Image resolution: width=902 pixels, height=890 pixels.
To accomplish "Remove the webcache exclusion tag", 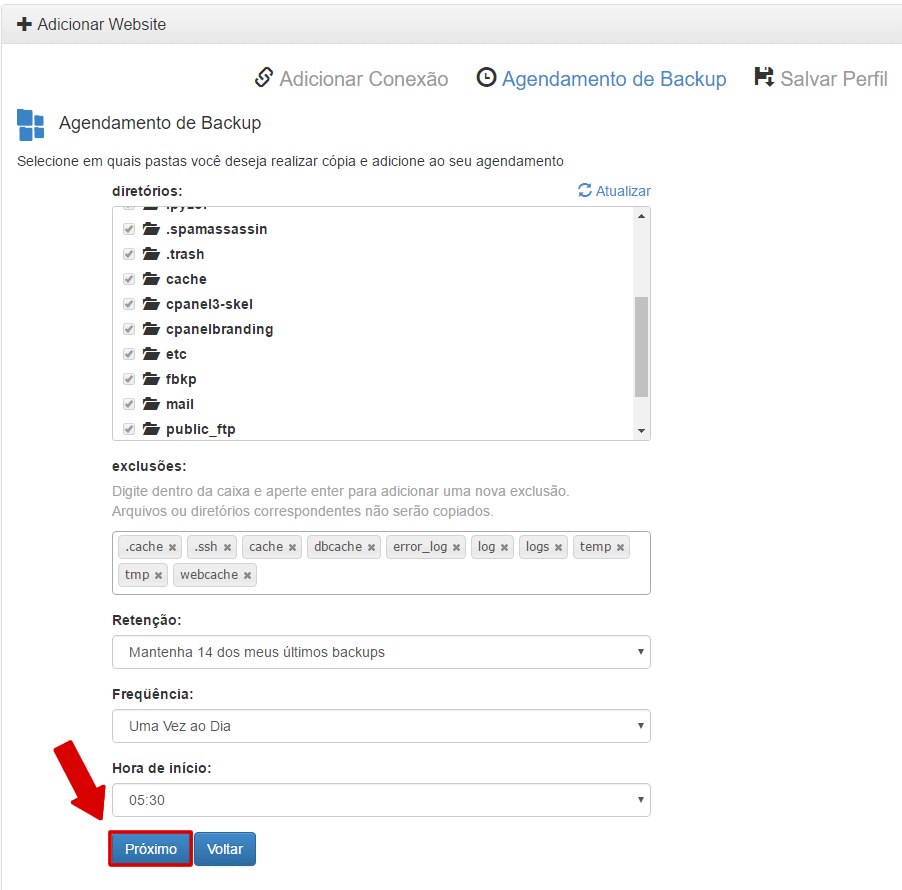I will point(247,575).
